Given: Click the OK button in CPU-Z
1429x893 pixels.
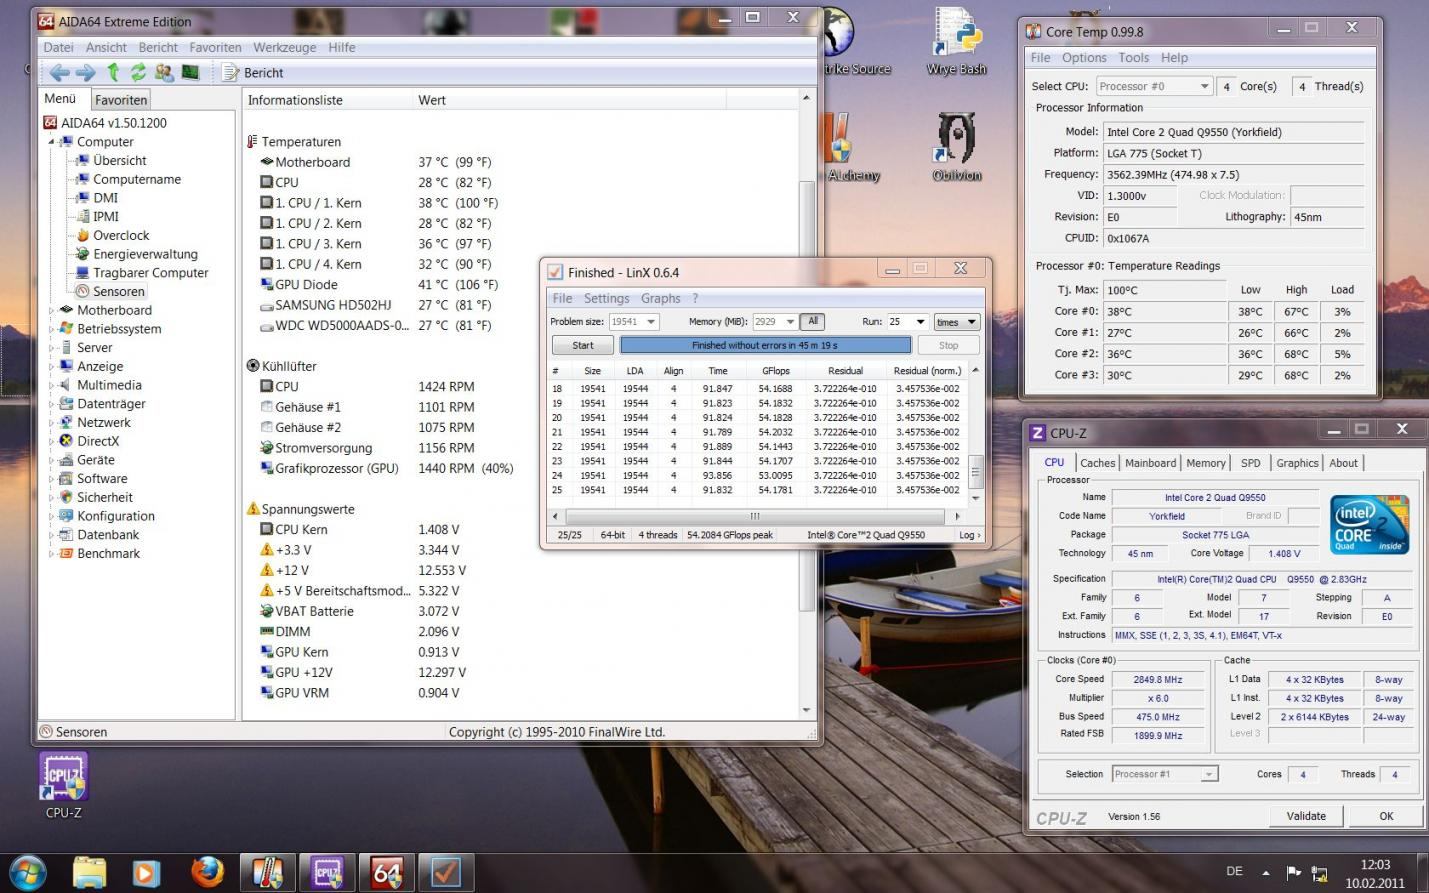Looking at the screenshot, I should [1386, 816].
